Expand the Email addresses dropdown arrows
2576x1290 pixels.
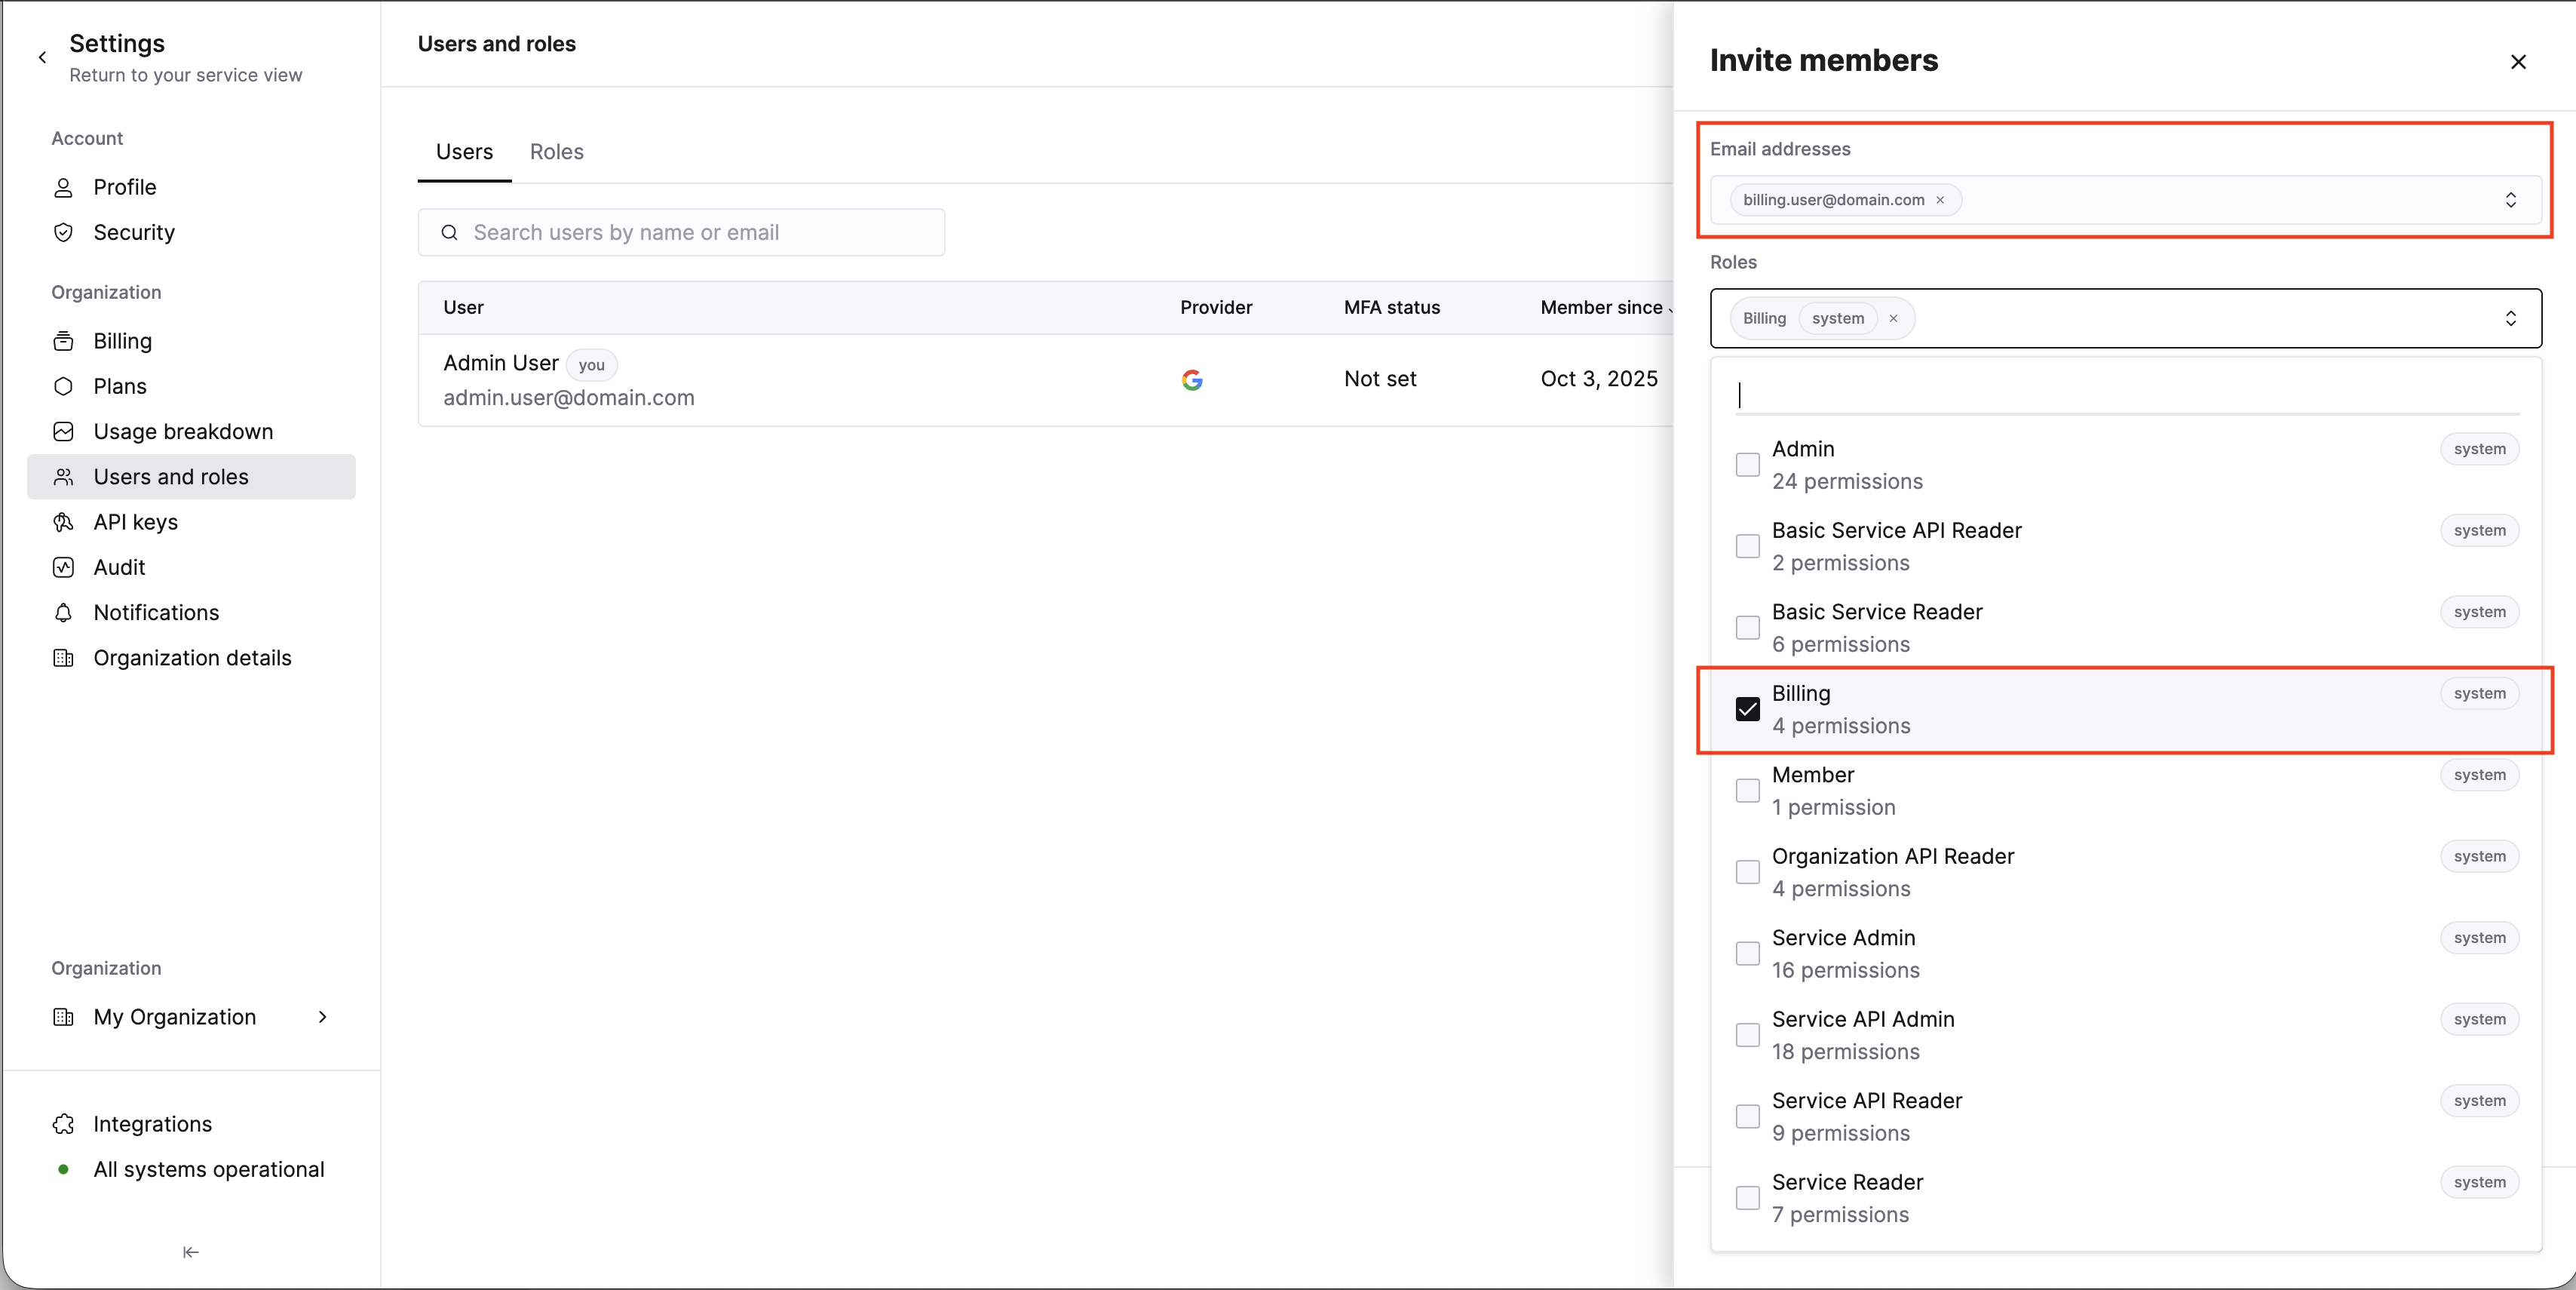pyautogui.click(x=2510, y=200)
